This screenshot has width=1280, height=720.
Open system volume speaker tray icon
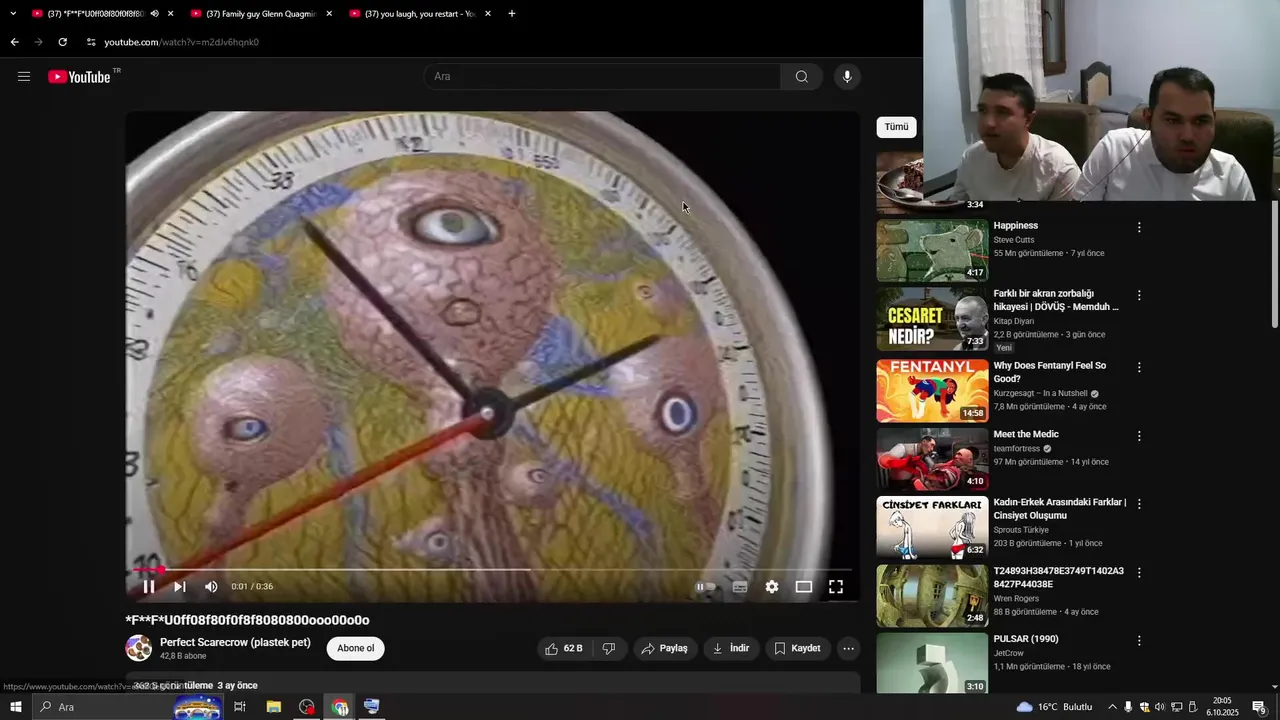[x=1160, y=707]
